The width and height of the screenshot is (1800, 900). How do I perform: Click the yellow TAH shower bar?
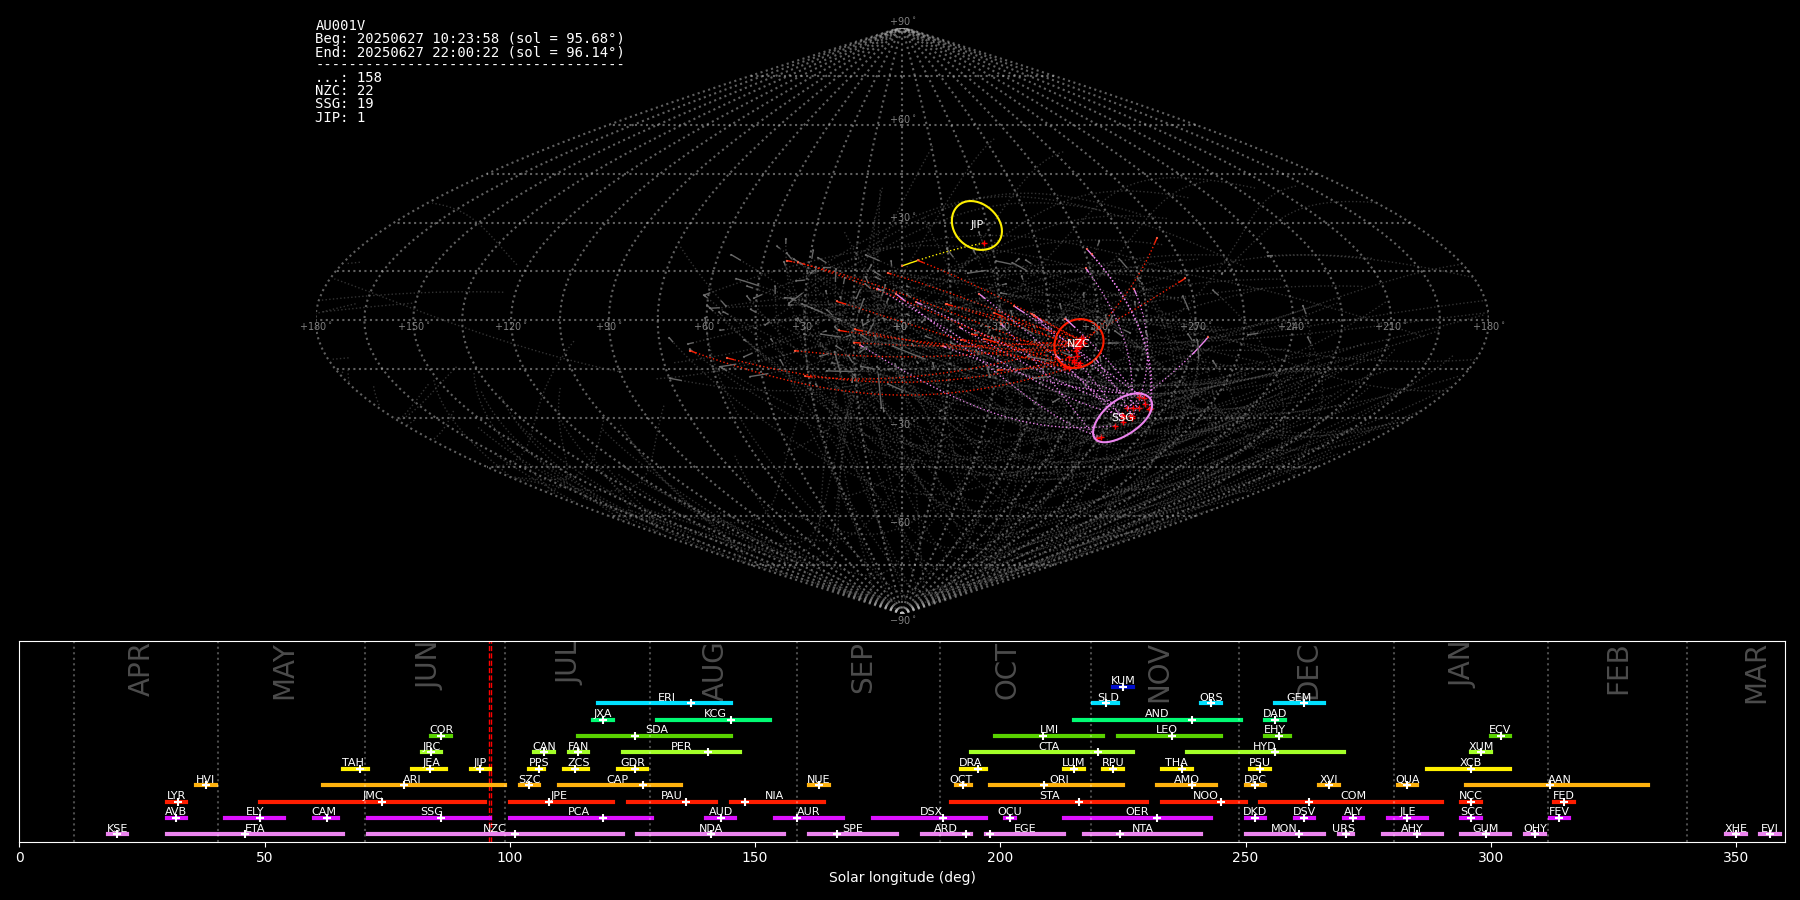coord(355,769)
